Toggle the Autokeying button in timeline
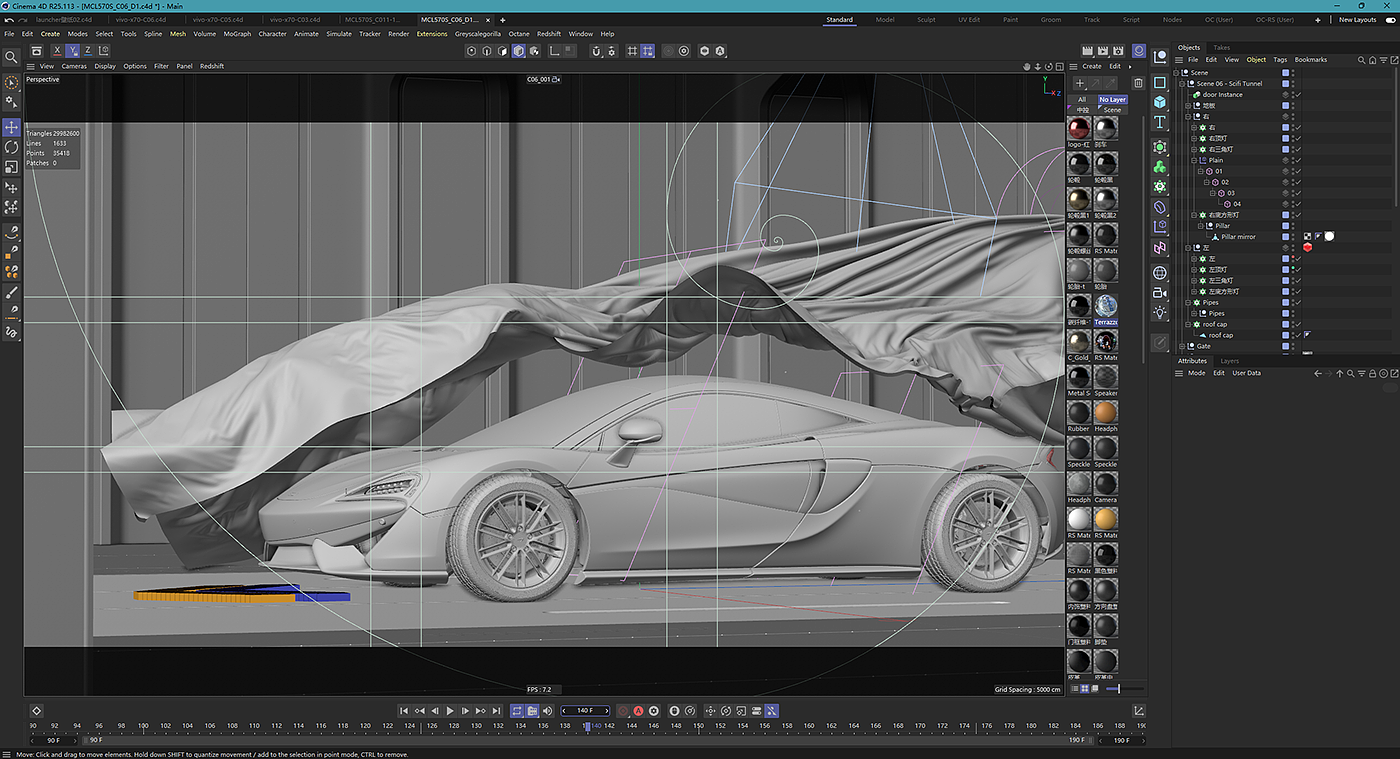Screen dimensions: 1400x759 coord(638,711)
